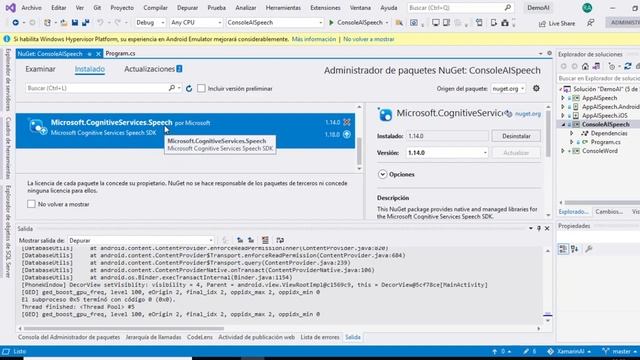Image resolution: width=640 pixels, height=360 pixels.
Task: Click the Output panel horizontal scrollbar
Action: pyautogui.click(x=124, y=328)
